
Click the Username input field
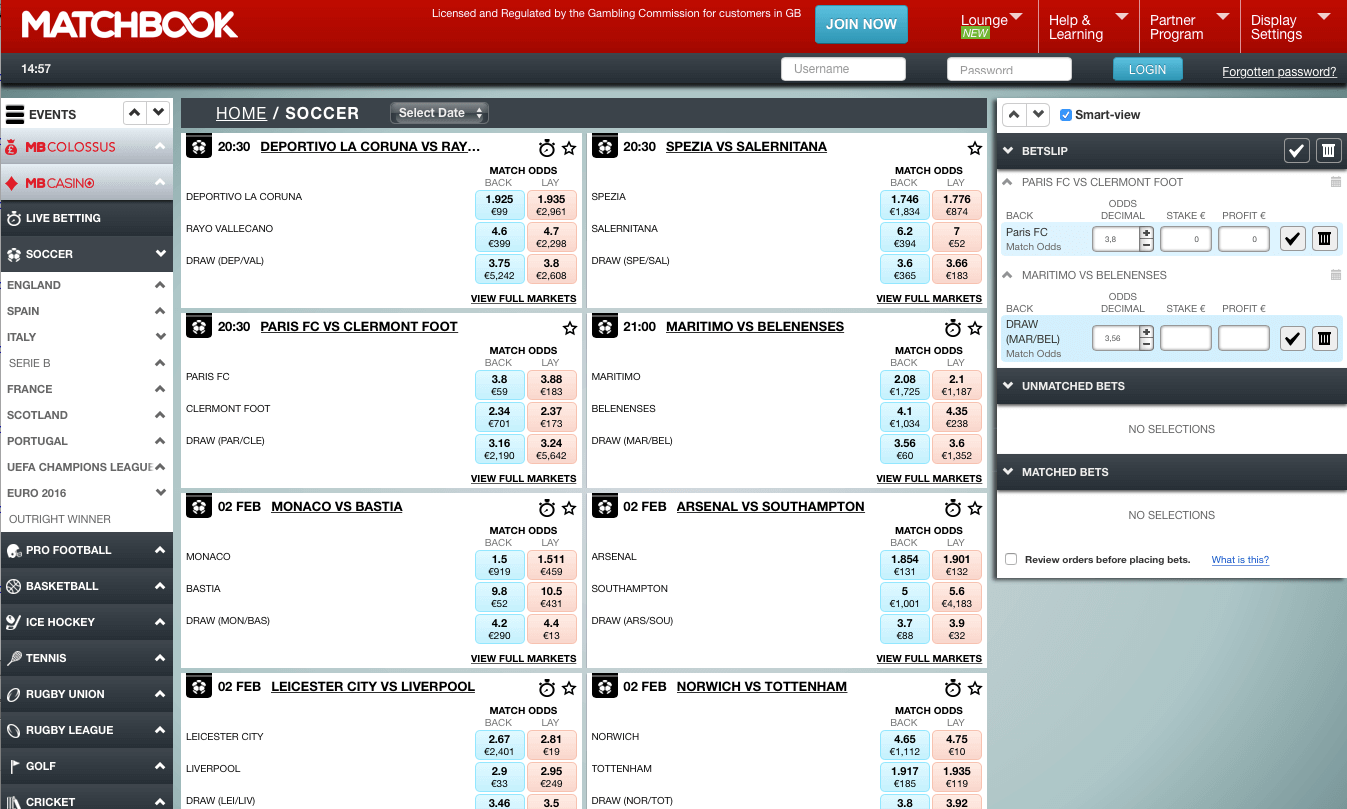click(x=843, y=69)
